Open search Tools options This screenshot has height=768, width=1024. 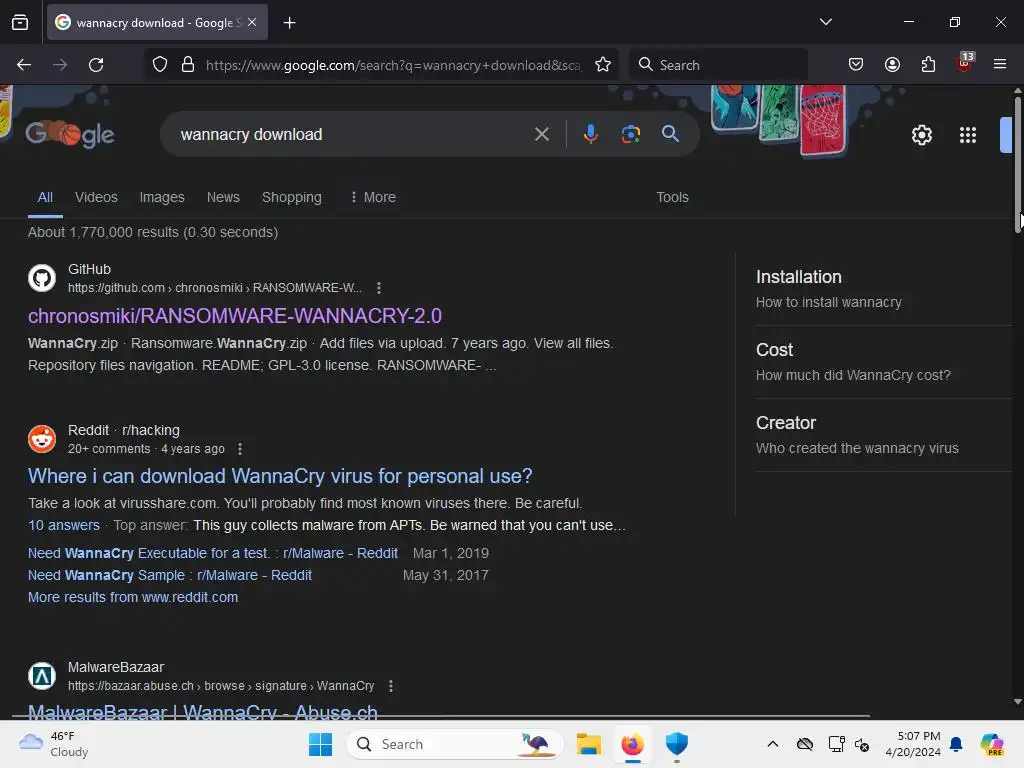(672, 197)
